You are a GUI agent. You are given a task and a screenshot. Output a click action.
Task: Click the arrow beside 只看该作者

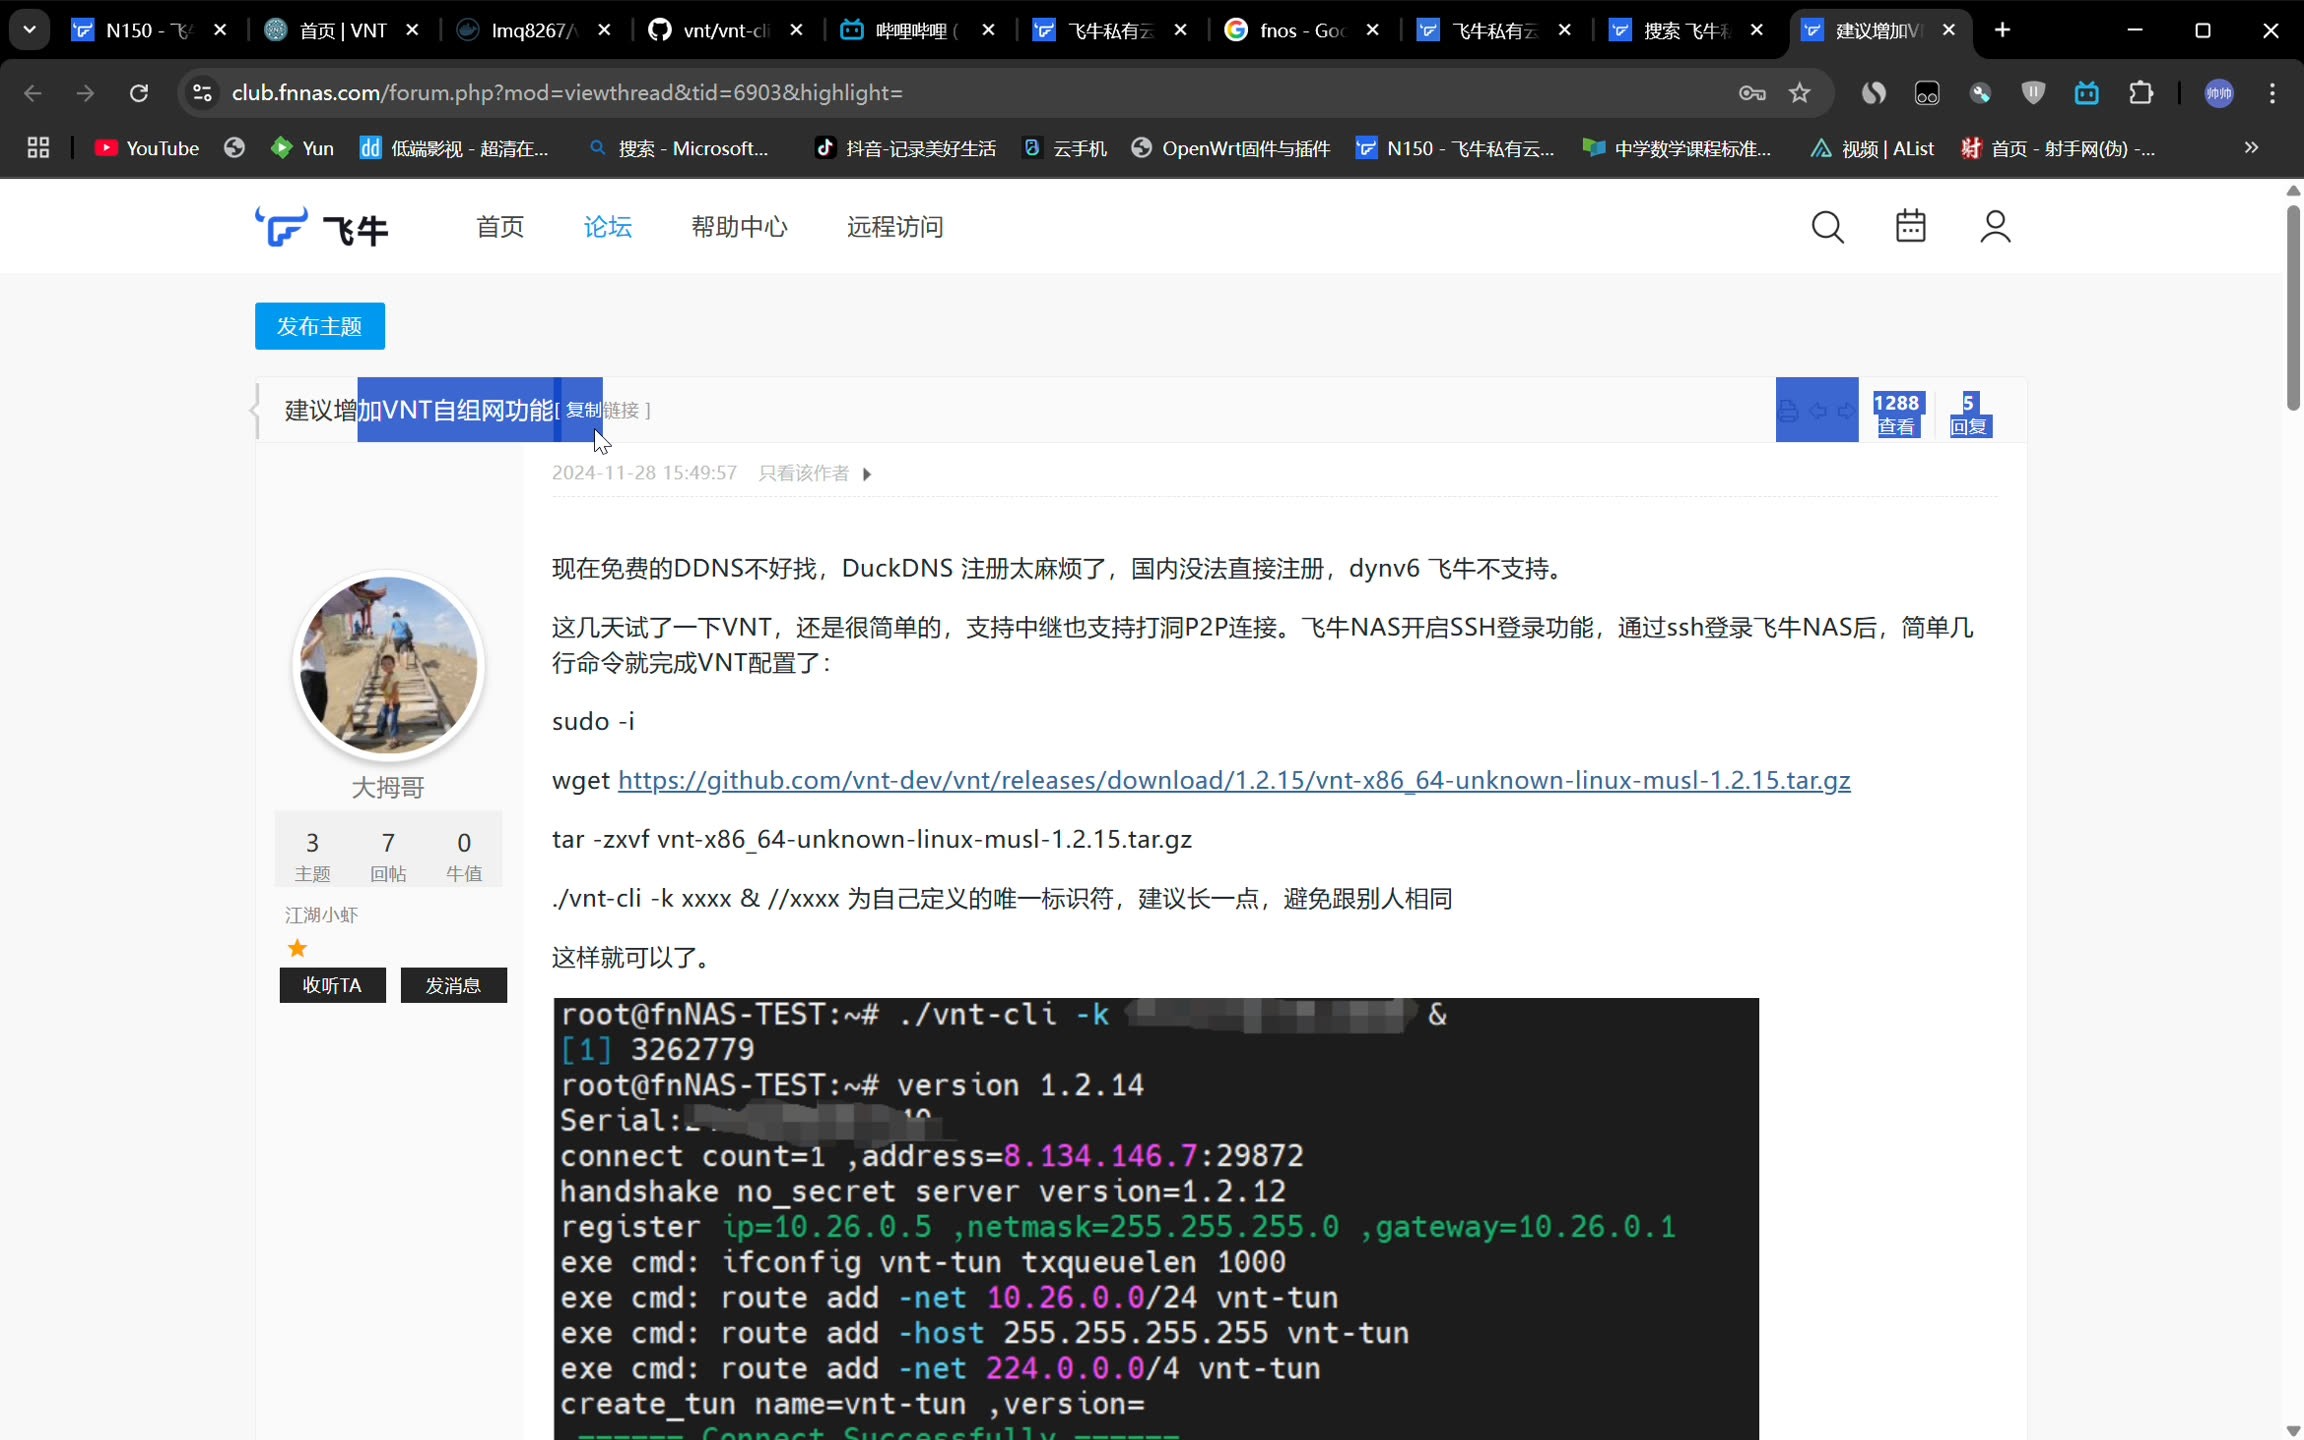pyautogui.click(x=867, y=474)
